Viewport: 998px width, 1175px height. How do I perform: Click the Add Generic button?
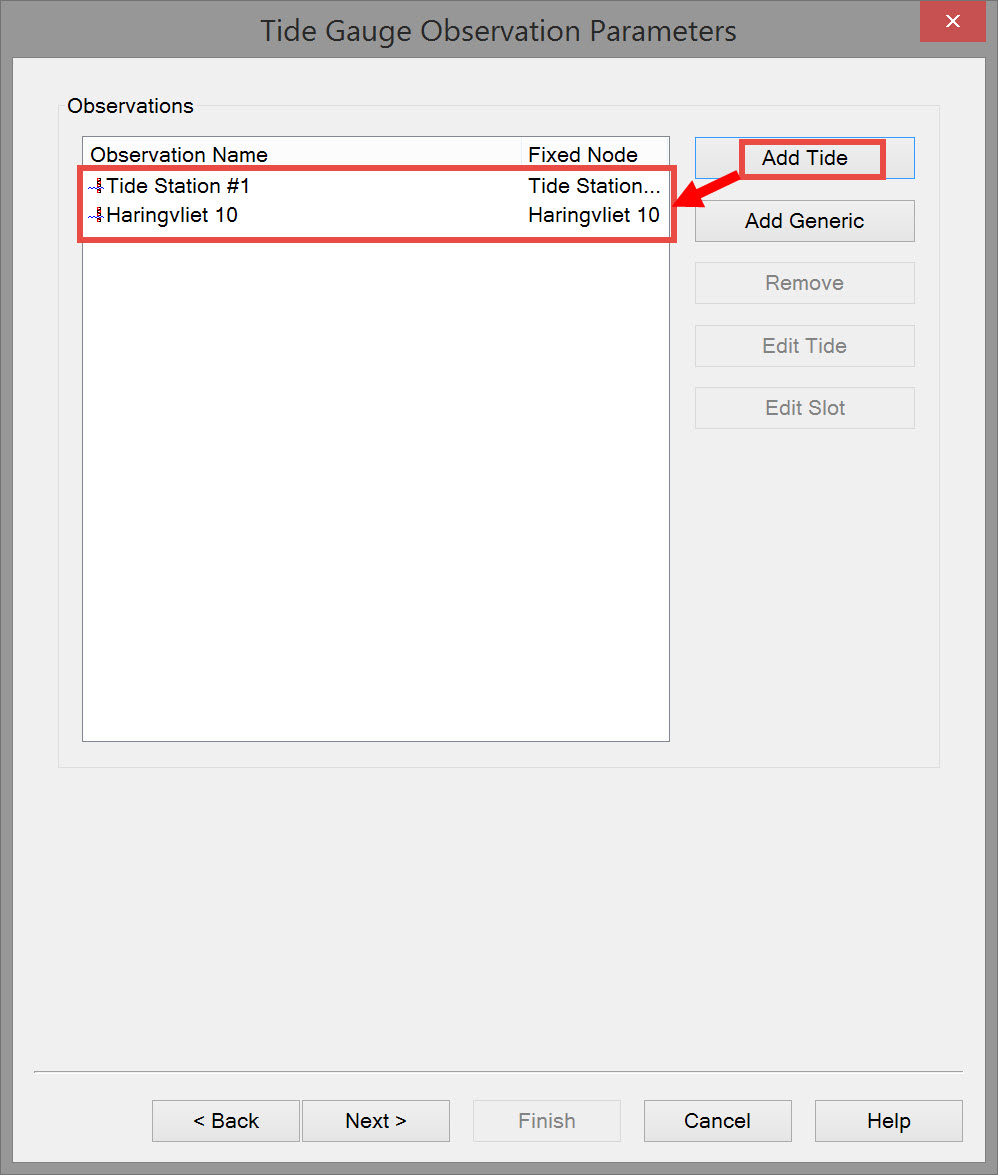pyautogui.click(x=804, y=221)
